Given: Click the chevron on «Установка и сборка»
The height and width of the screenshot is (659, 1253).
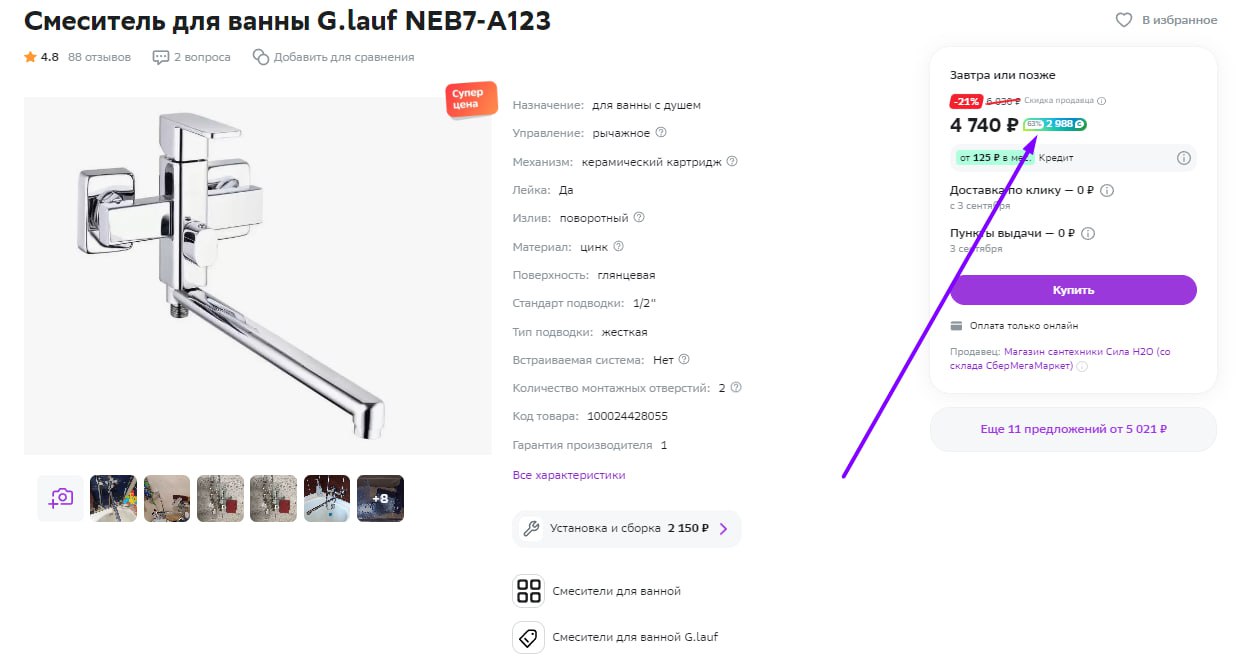Looking at the screenshot, I should 723,528.
